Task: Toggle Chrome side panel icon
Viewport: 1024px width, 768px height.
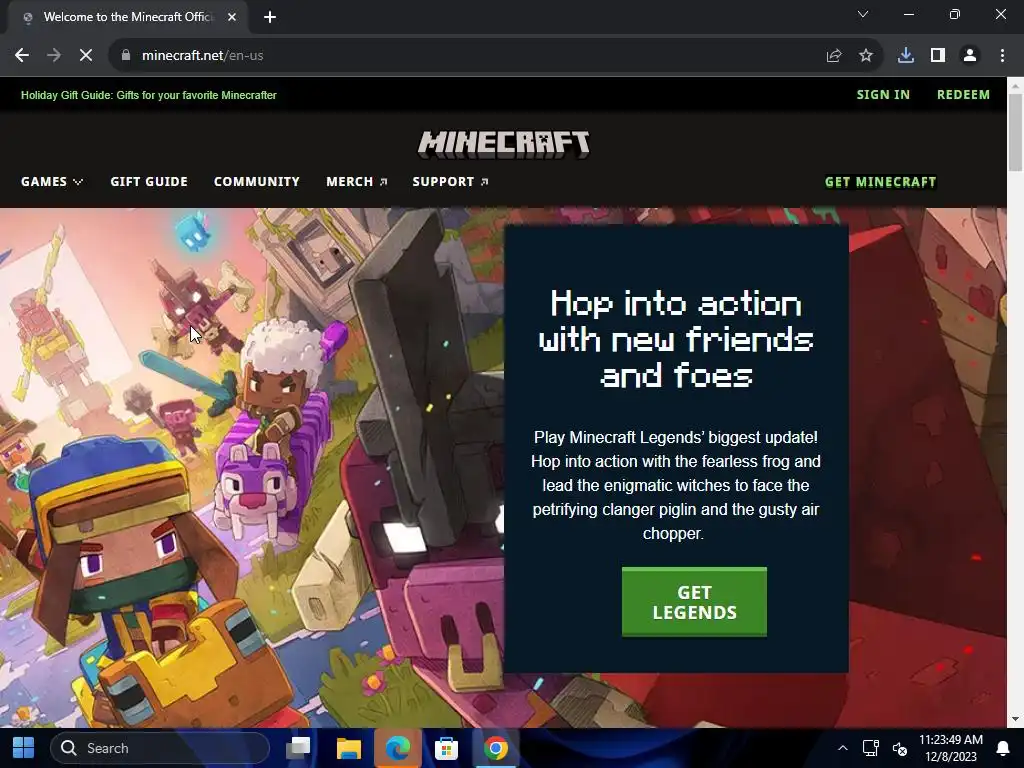Action: click(938, 56)
